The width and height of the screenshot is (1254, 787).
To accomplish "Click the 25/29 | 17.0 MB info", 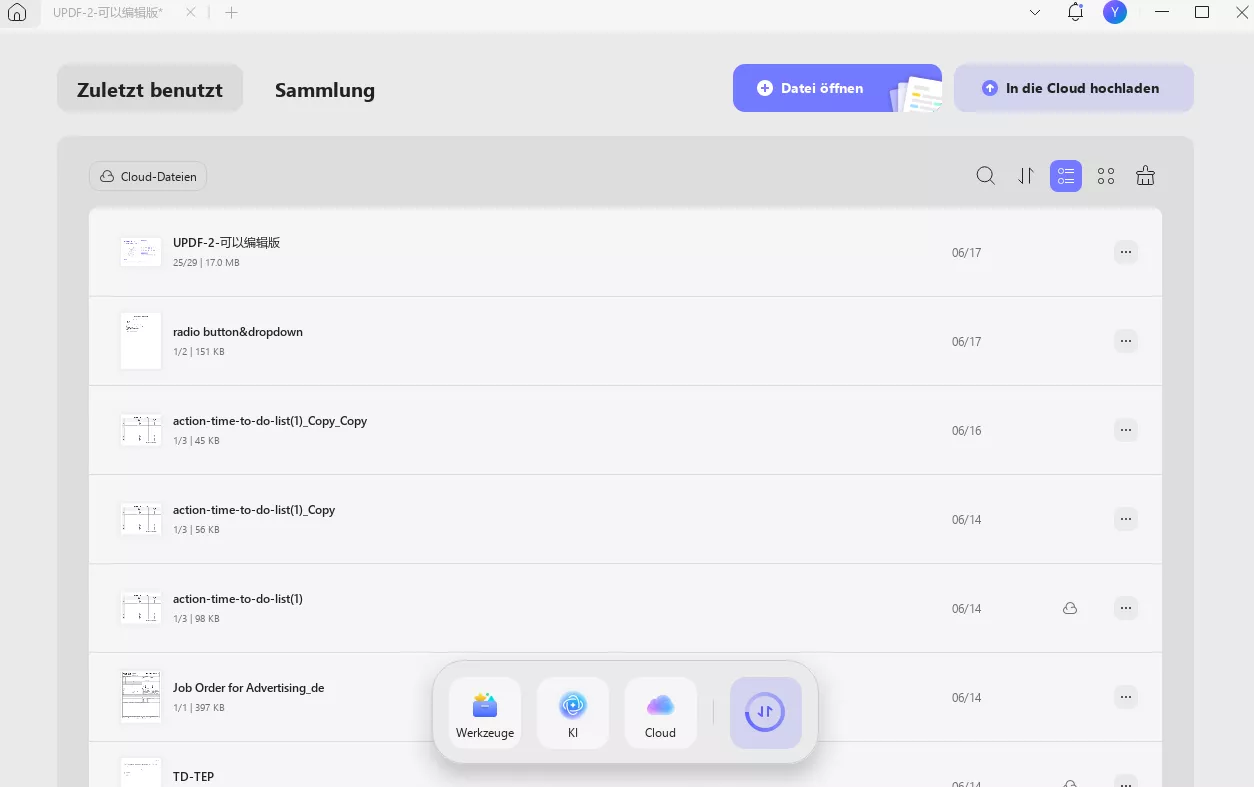I will pyautogui.click(x=206, y=263).
